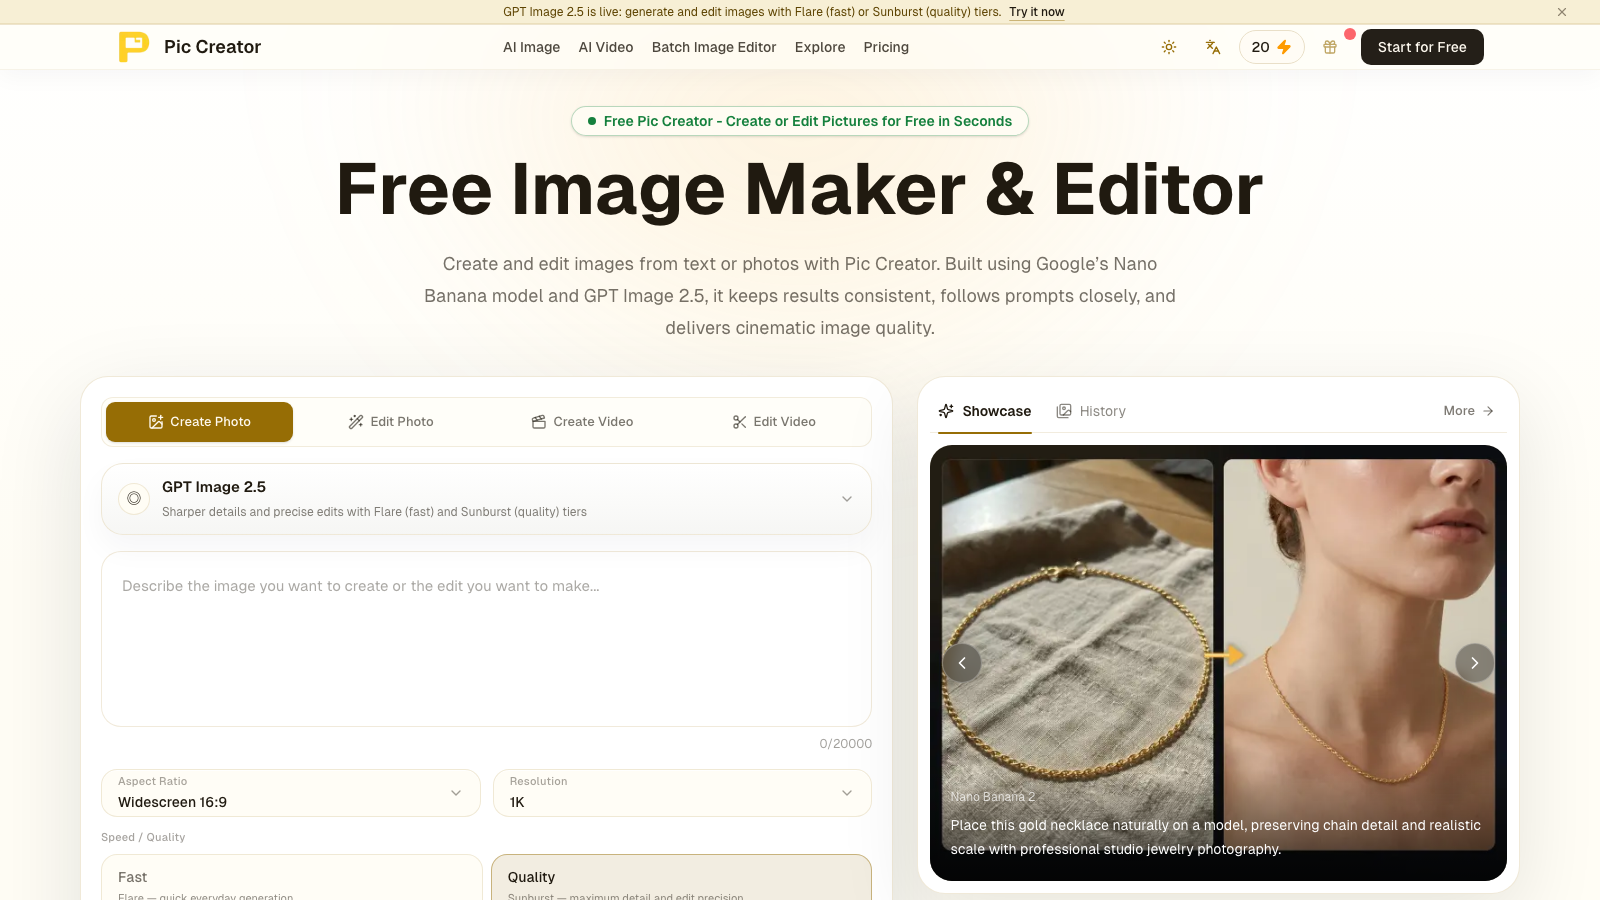This screenshot has height=900, width=1600.
Task: Open the language translate icon
Action: pos(1213,47)
